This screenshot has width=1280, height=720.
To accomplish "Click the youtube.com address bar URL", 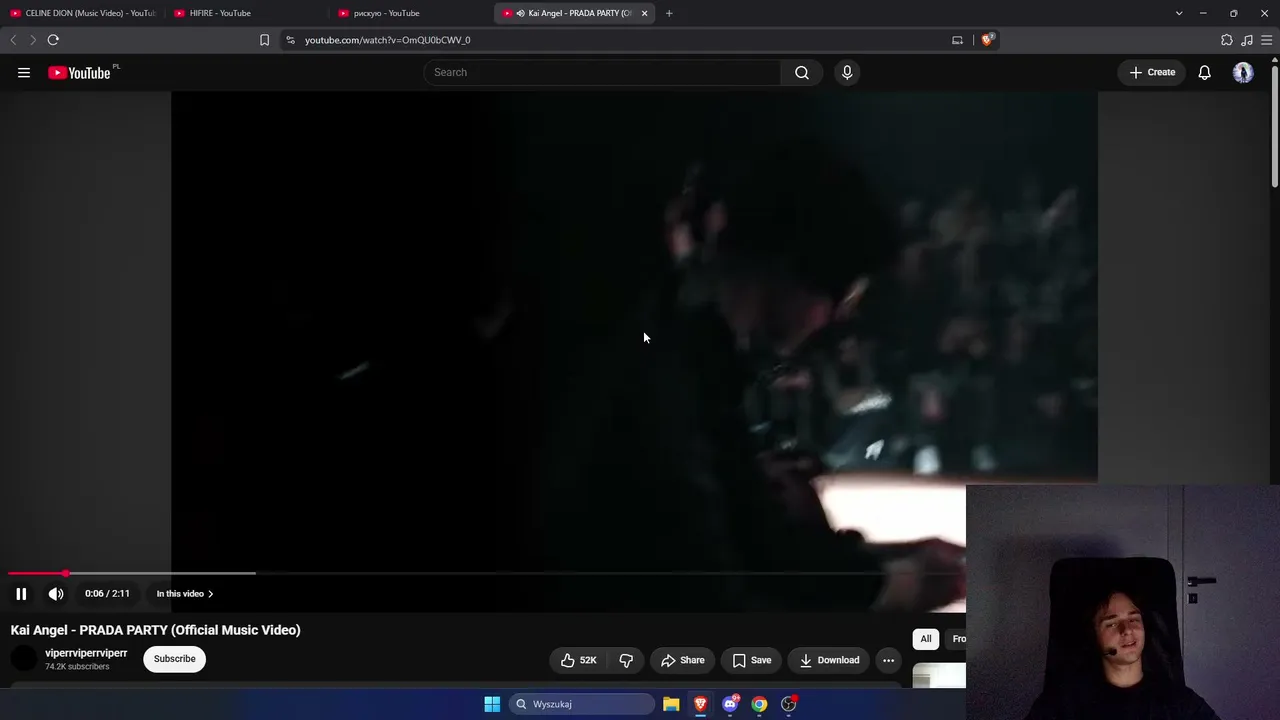I will (387, 40).
